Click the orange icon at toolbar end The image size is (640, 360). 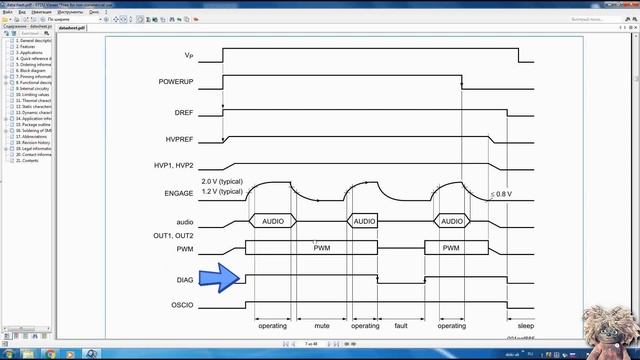click(196, 19)
